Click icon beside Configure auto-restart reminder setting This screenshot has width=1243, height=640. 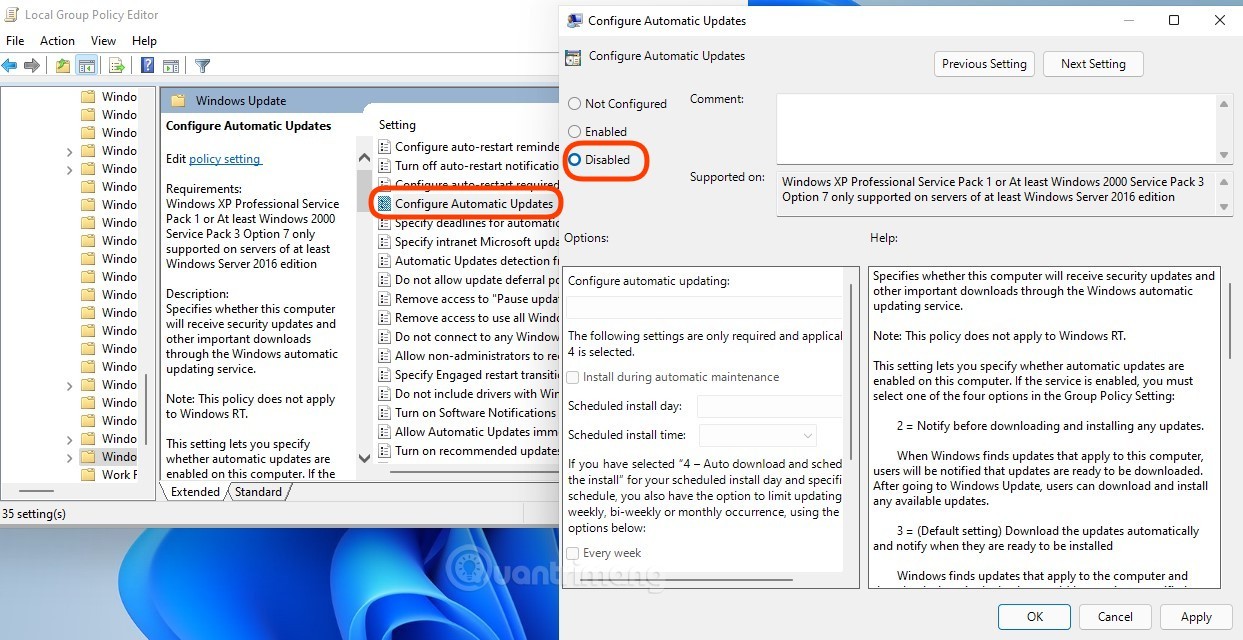pos(385,147)
